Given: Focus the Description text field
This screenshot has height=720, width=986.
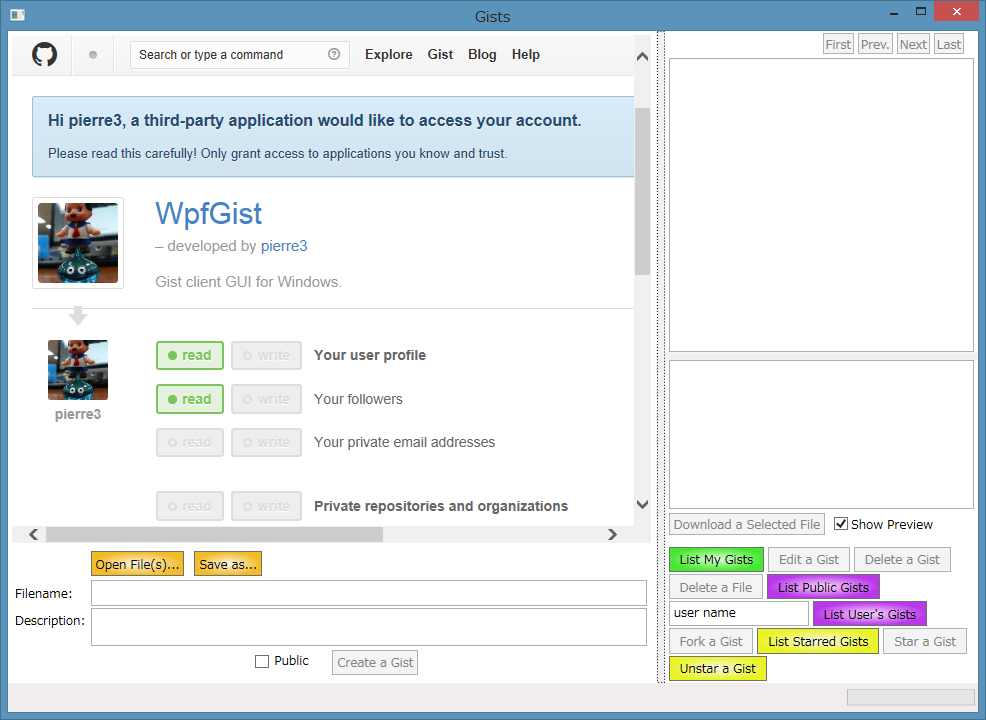Looking at the screenshot, I should coord(368,627).
